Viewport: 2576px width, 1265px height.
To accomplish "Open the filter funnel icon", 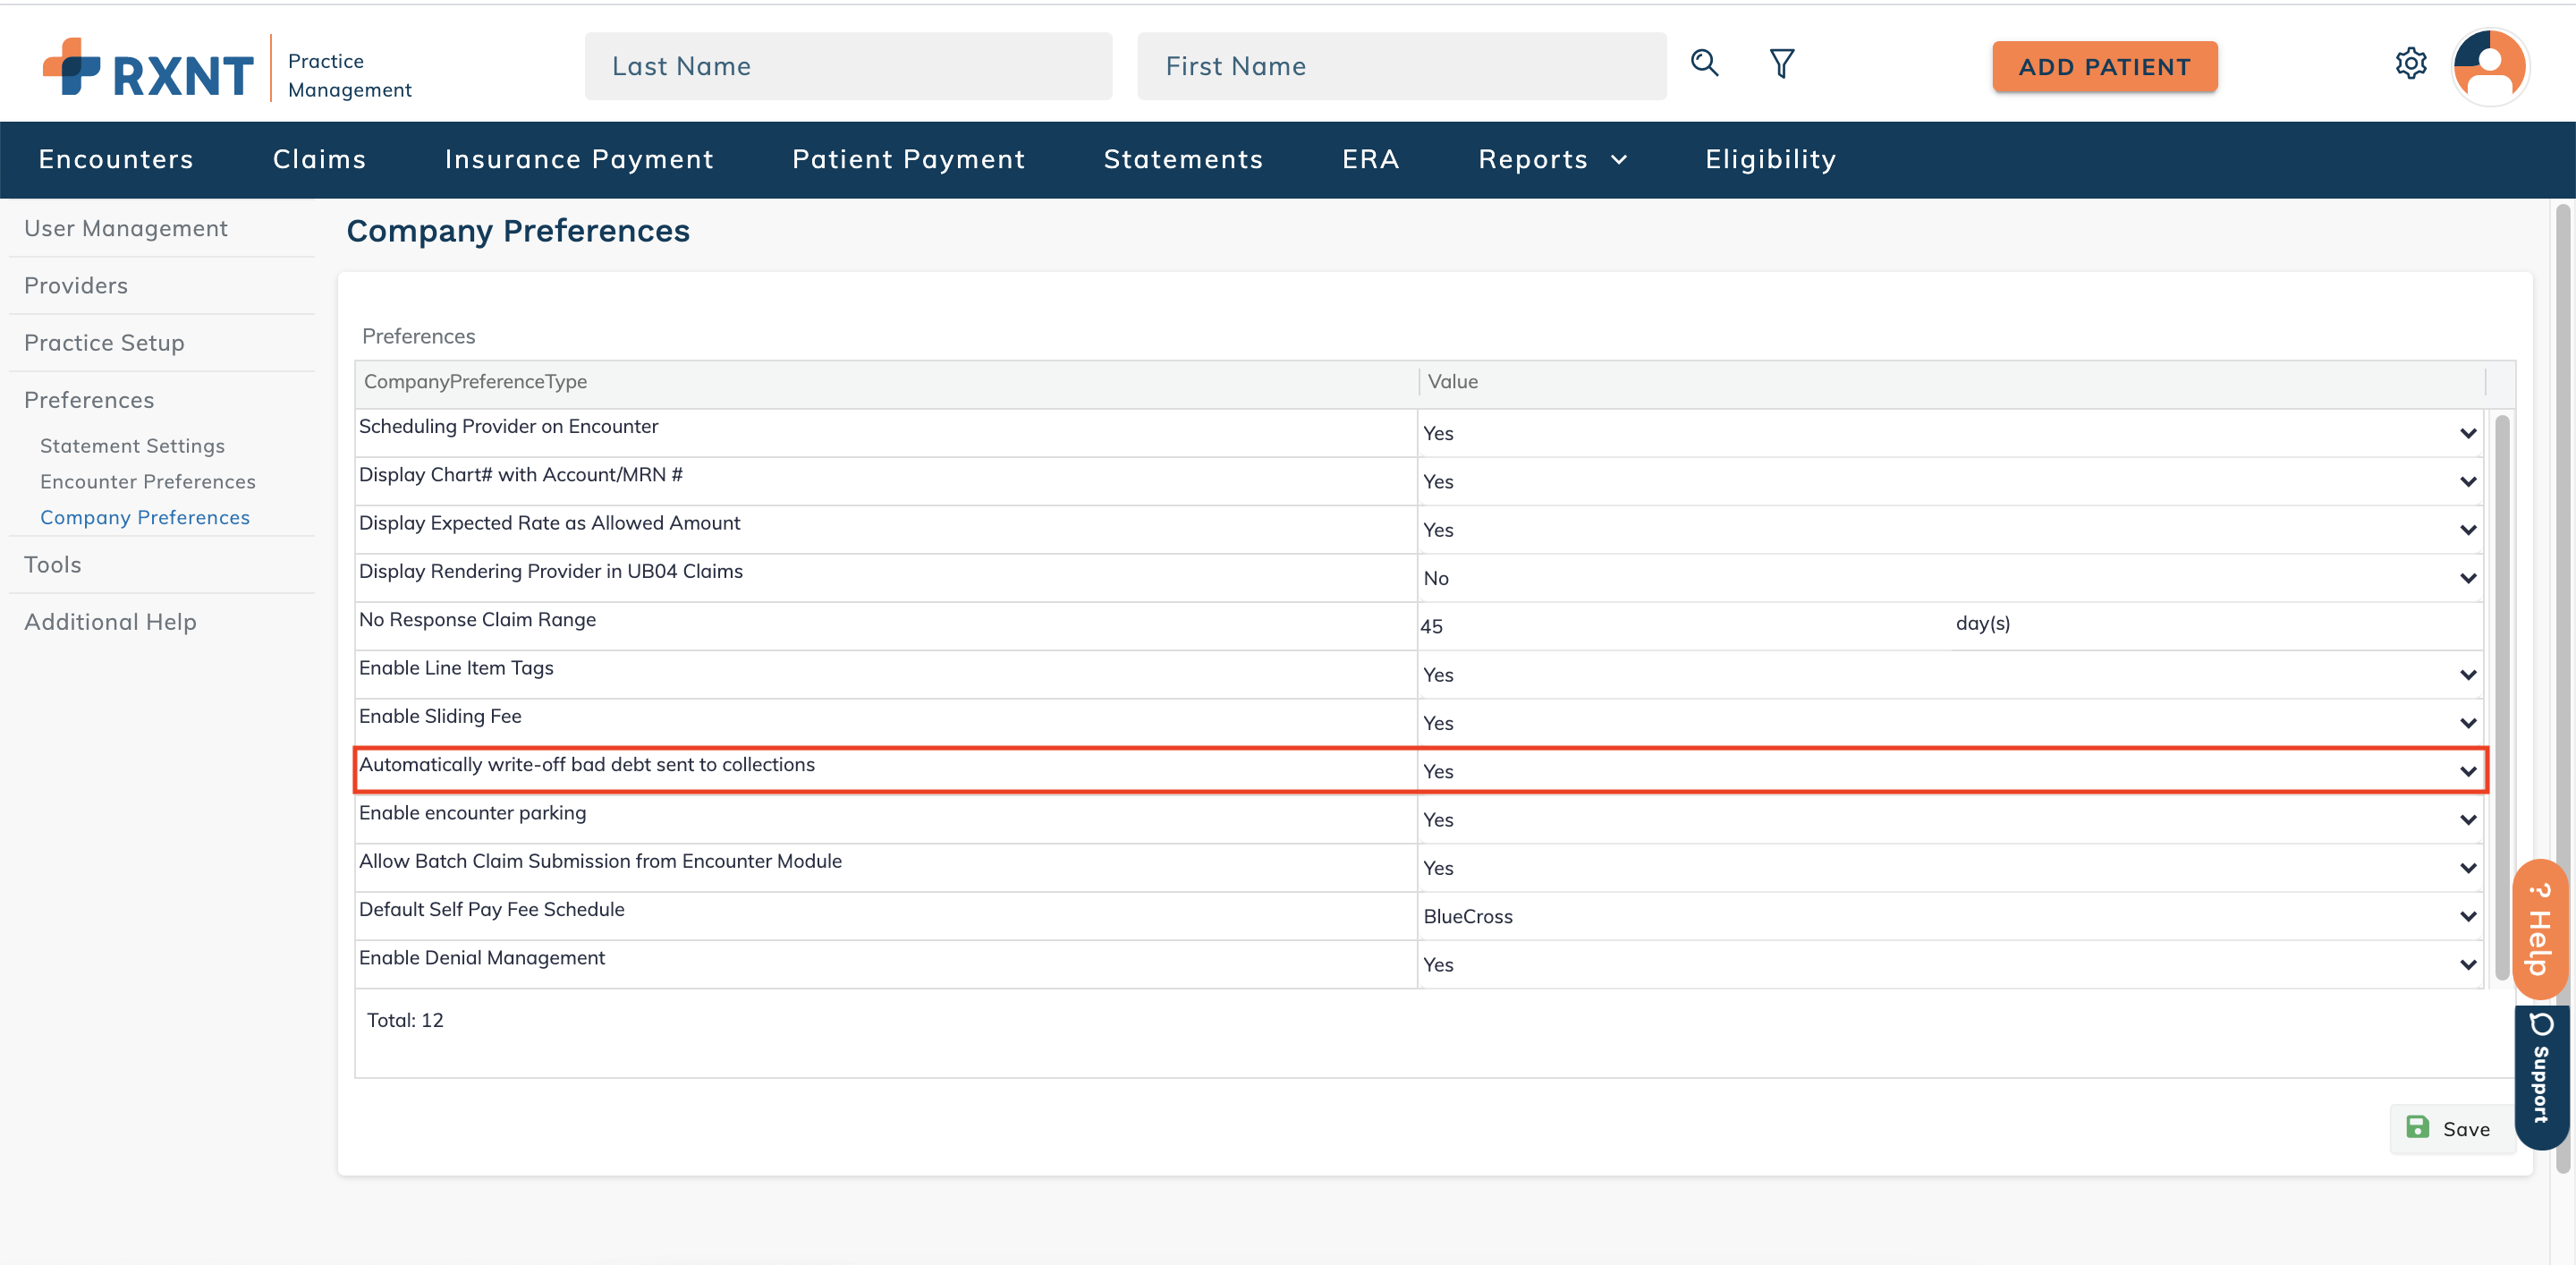I will pyautogui.click(x=1782, y=64).
